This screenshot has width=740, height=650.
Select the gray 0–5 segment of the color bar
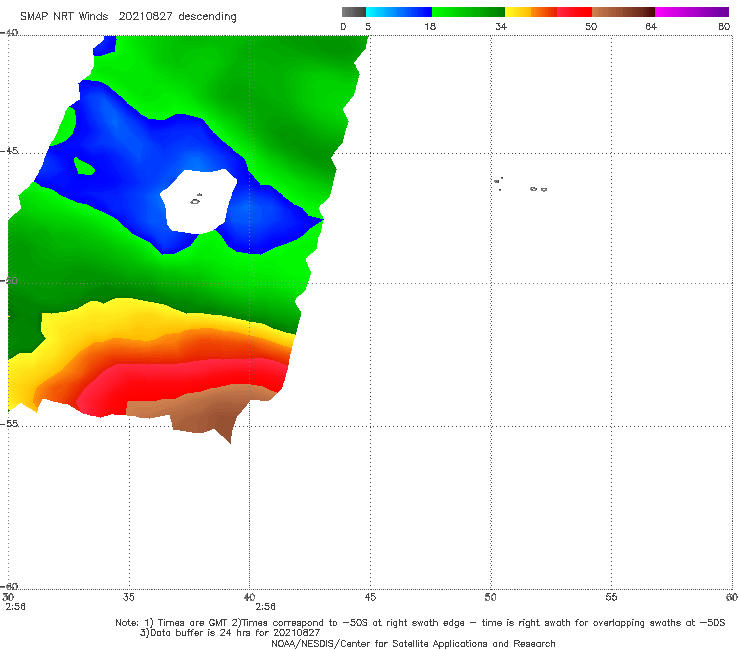pos(353,12)
